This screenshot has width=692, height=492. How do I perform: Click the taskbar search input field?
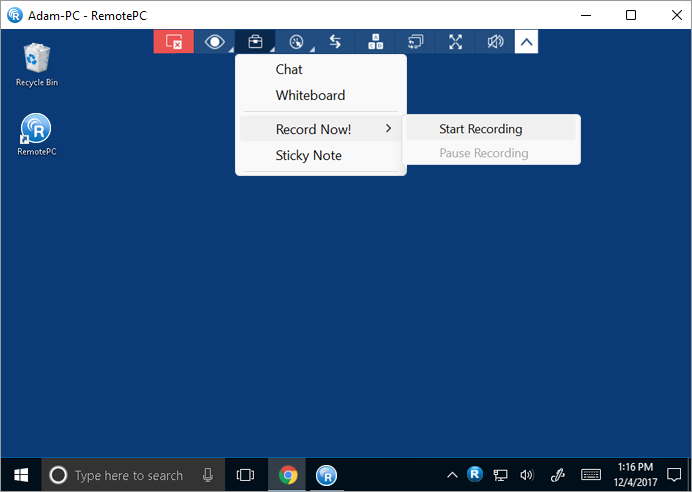click(130, 475)
